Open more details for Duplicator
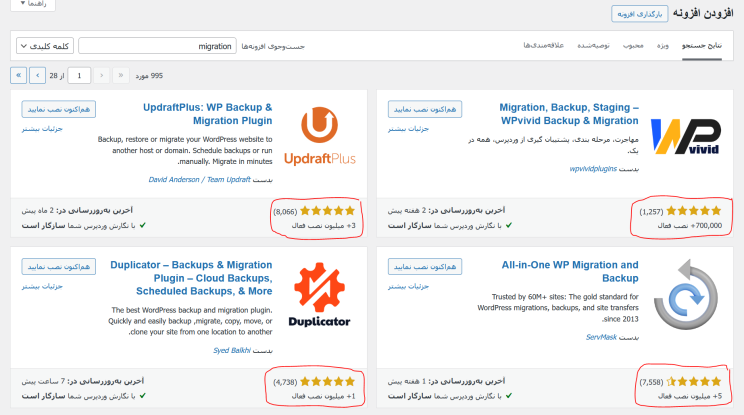The height and width of the screenshot is (415, 744). pos(42,286)
